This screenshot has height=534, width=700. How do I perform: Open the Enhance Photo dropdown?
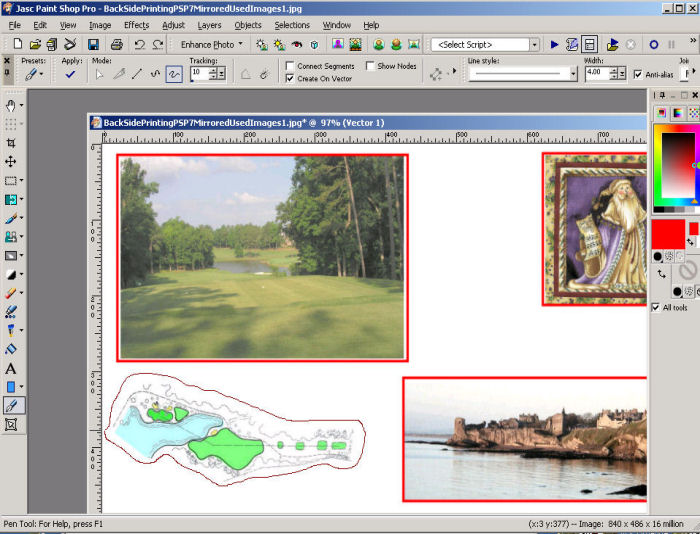click(211, 44)
